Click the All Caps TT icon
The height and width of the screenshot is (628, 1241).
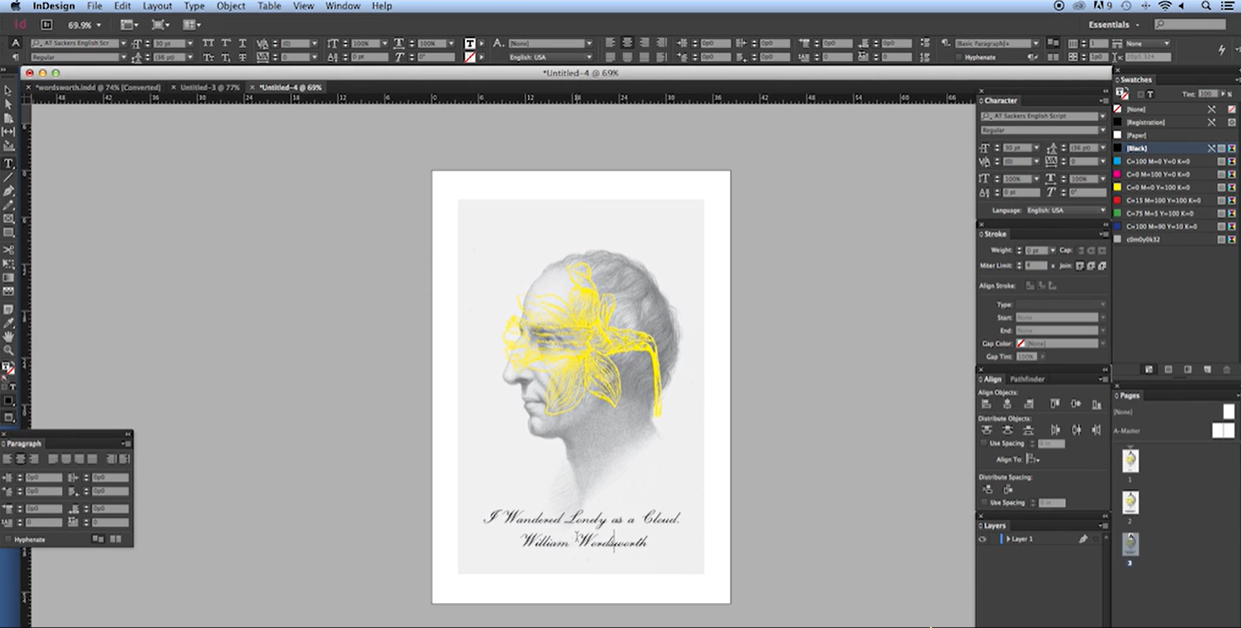209,43
